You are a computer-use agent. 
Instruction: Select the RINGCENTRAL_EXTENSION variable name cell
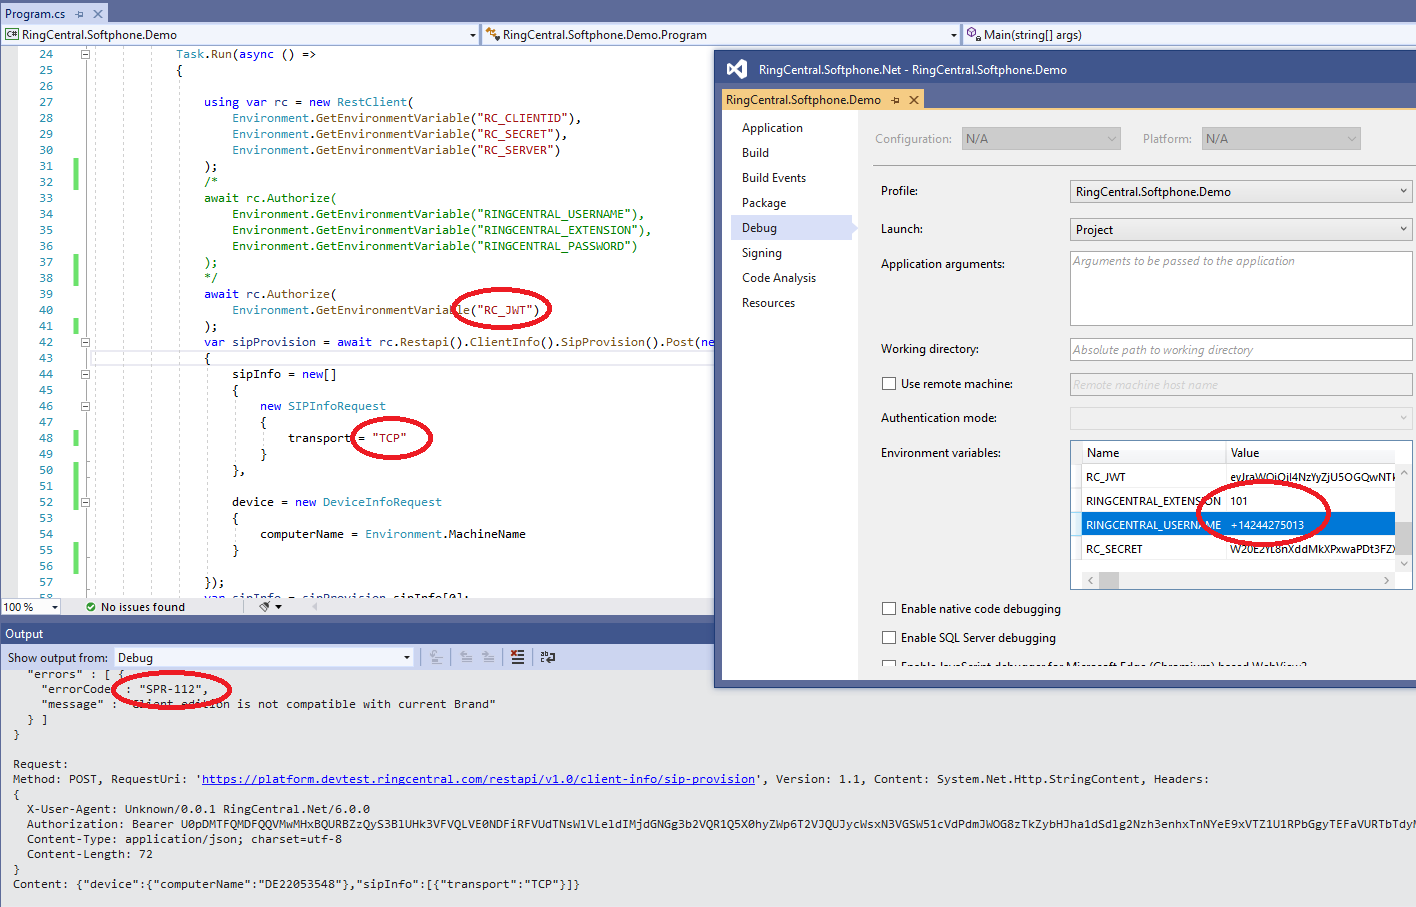(x=1154, y=501)
